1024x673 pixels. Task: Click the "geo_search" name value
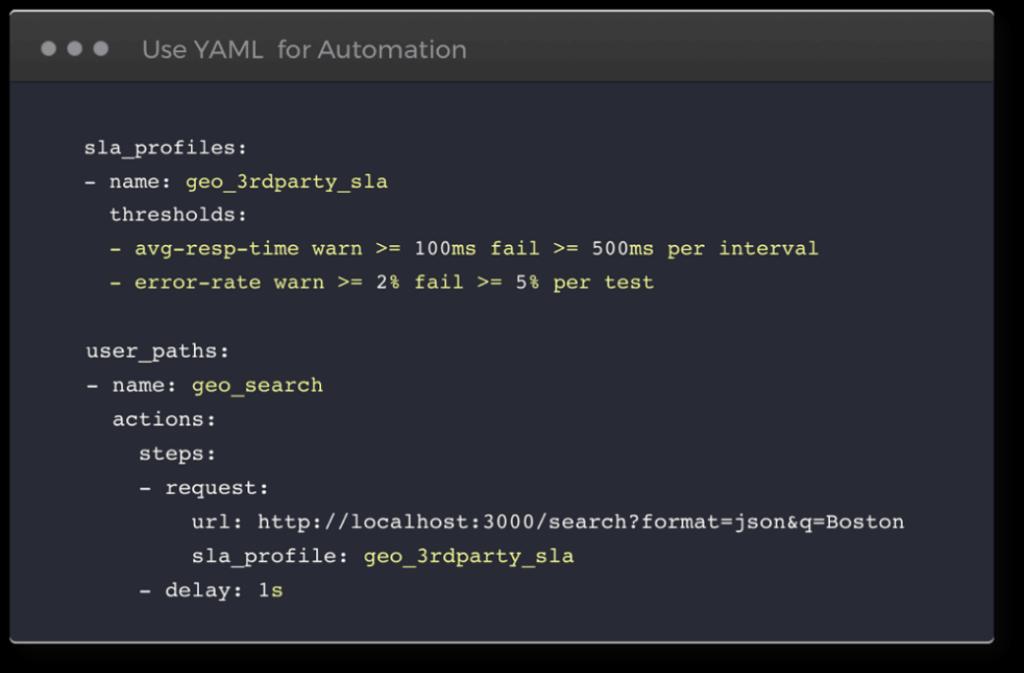coord(257,385)
